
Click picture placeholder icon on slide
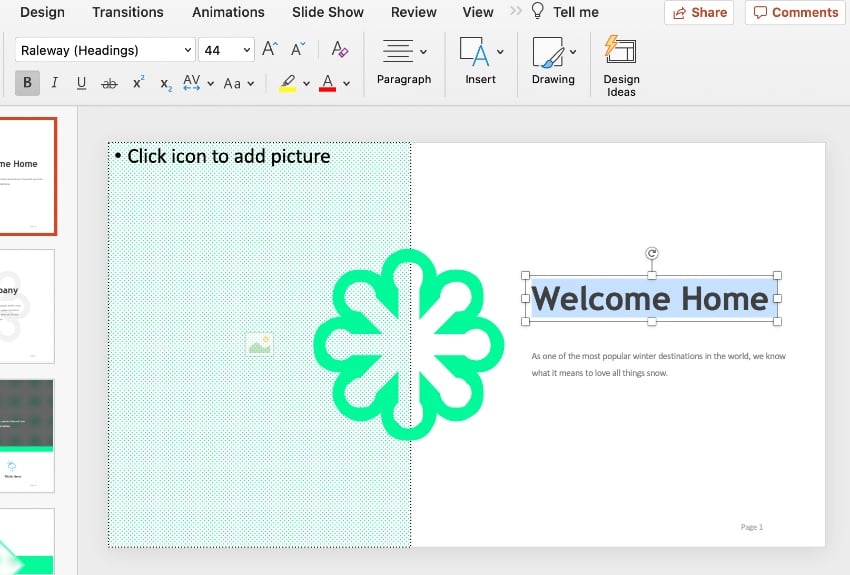click(259, 345)
